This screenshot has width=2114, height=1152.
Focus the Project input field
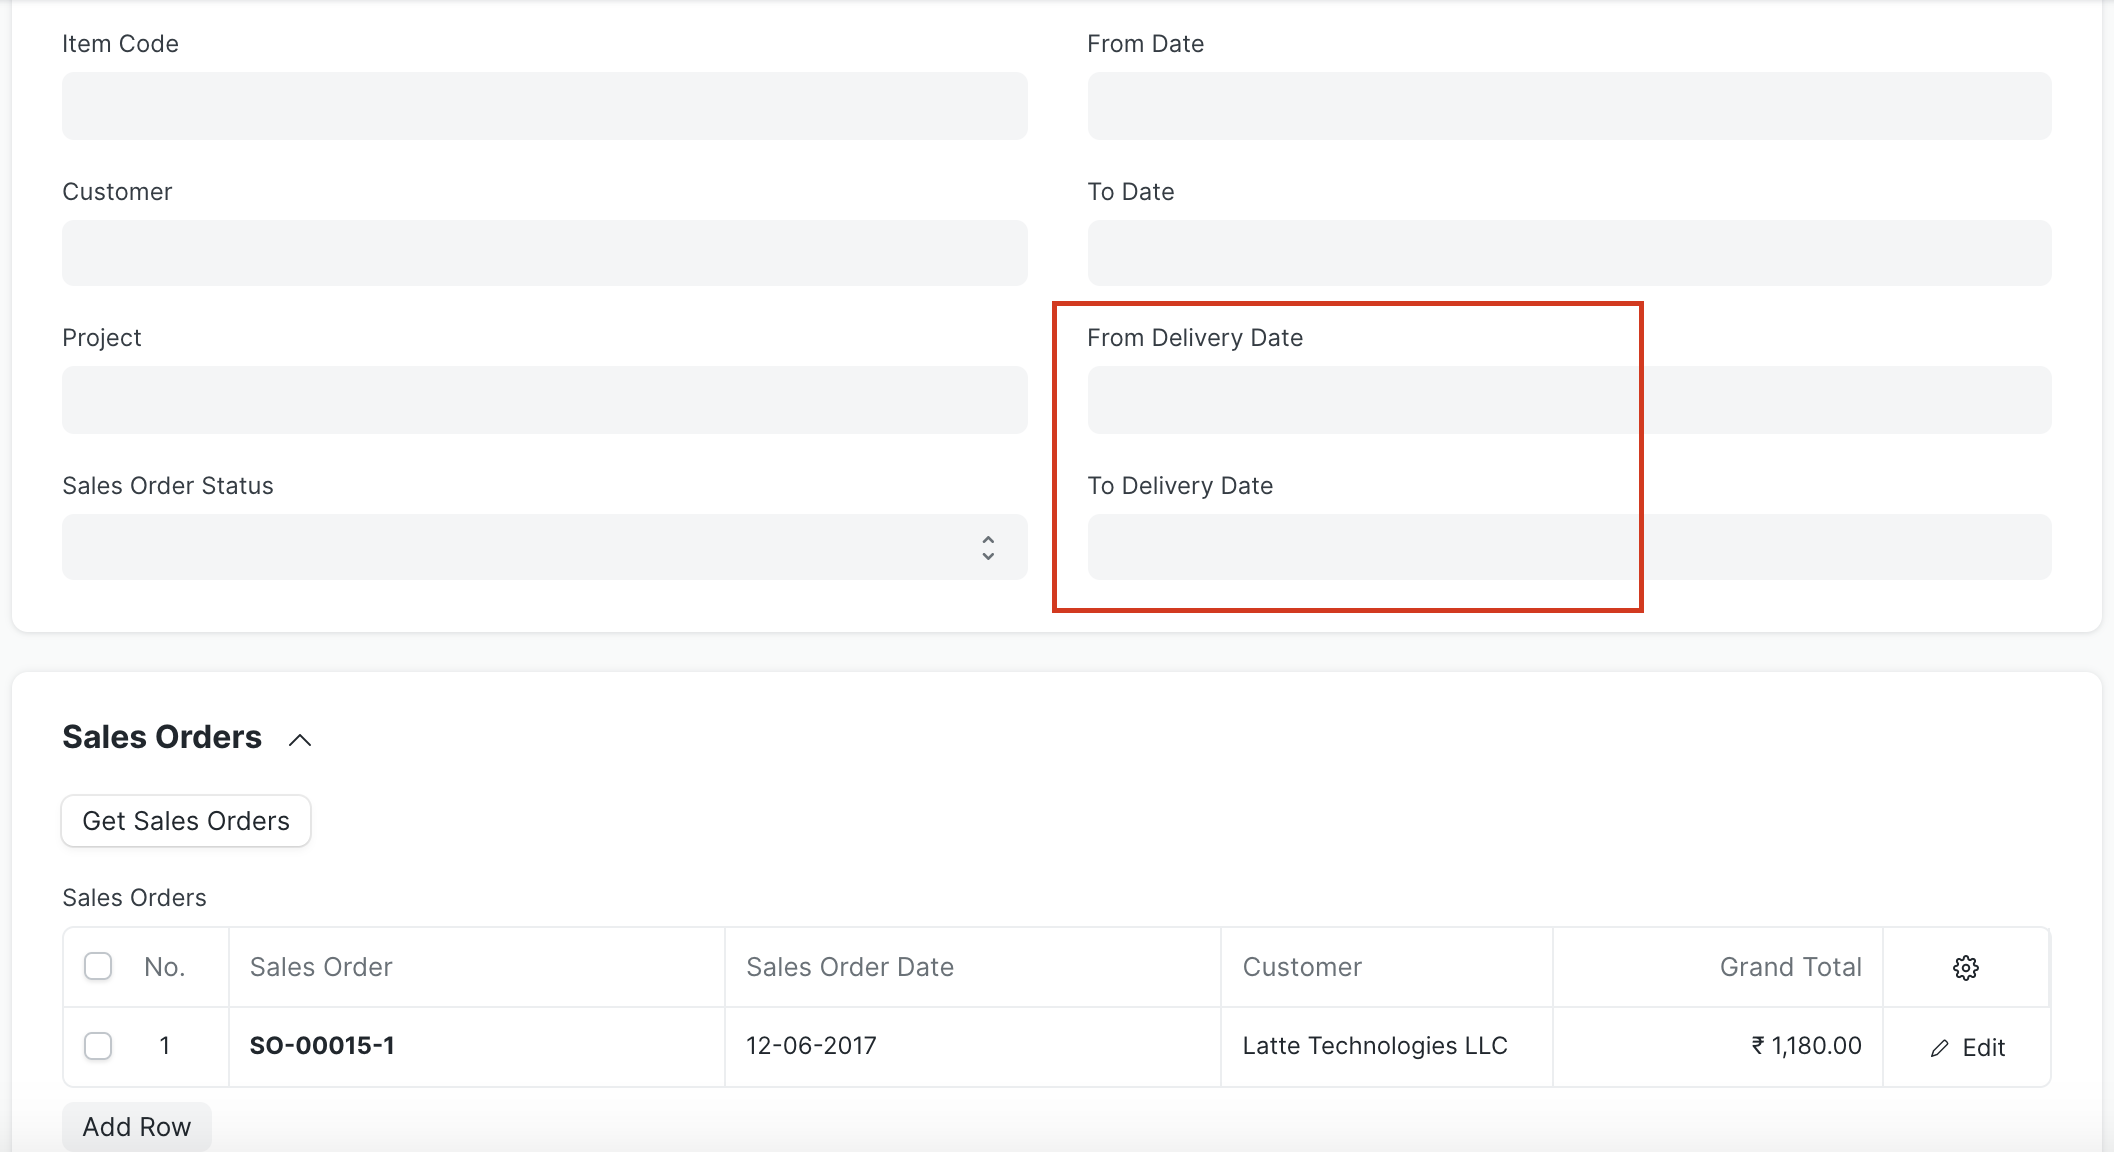tap(544, 400)
